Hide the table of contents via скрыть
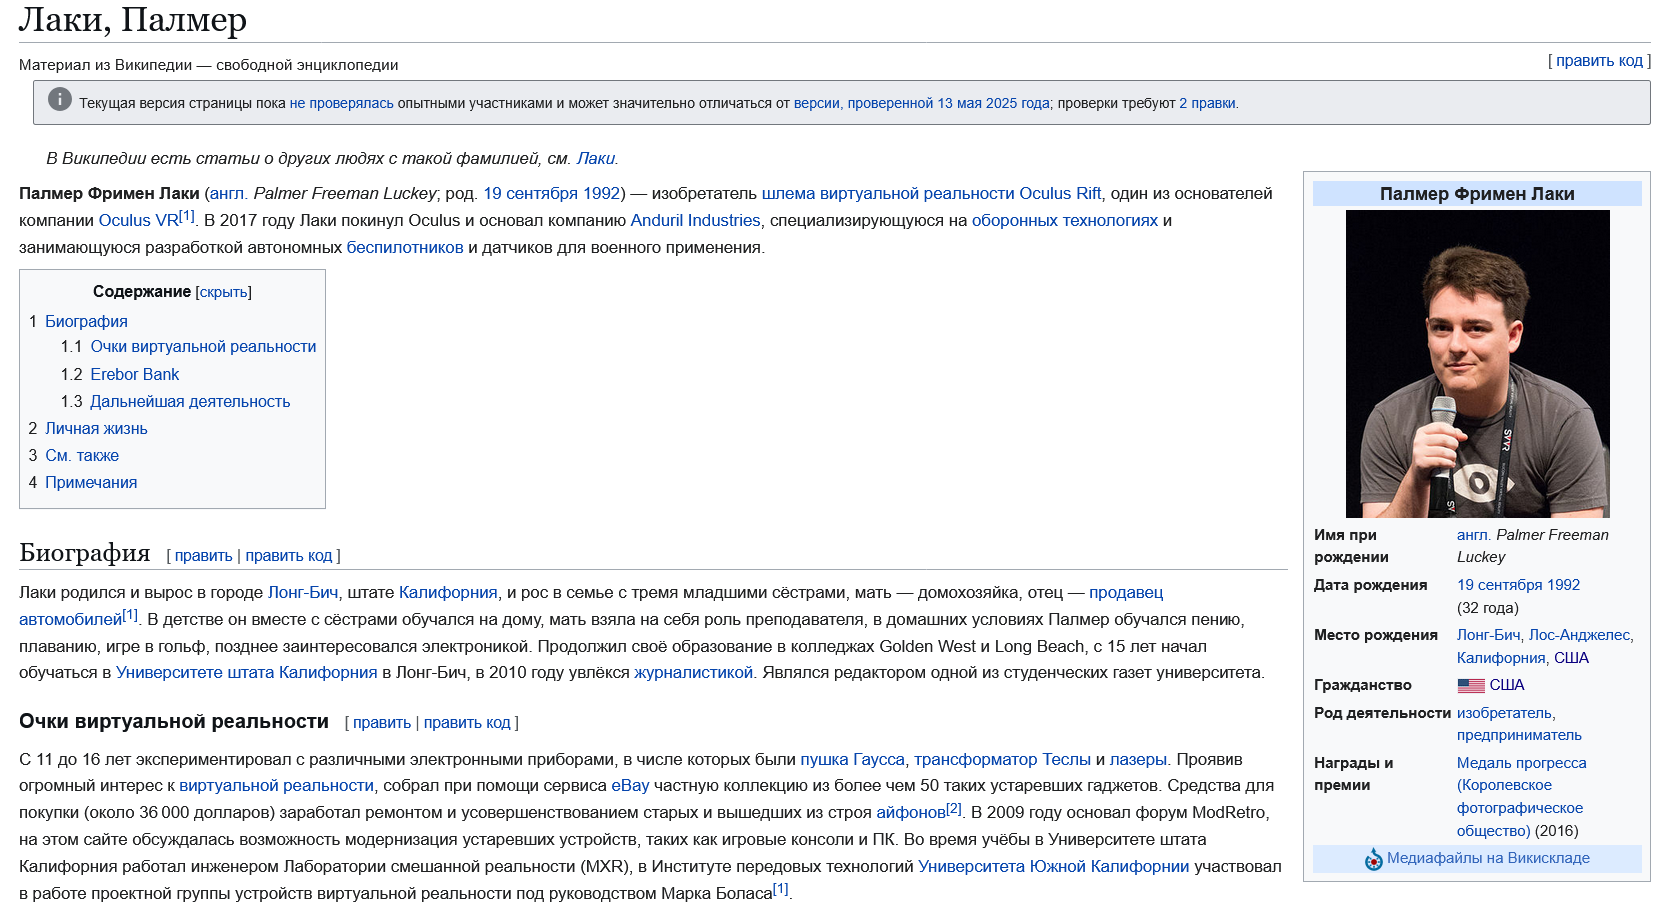Image resolution: width=1660 pixels, height=912 pixels. (224, 292)
